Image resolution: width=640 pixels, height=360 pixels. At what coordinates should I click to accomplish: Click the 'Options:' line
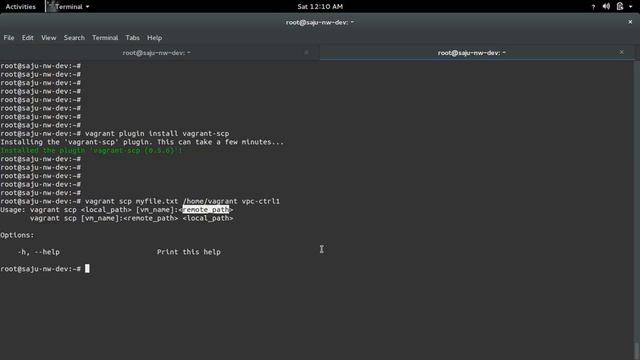[17, 235]
